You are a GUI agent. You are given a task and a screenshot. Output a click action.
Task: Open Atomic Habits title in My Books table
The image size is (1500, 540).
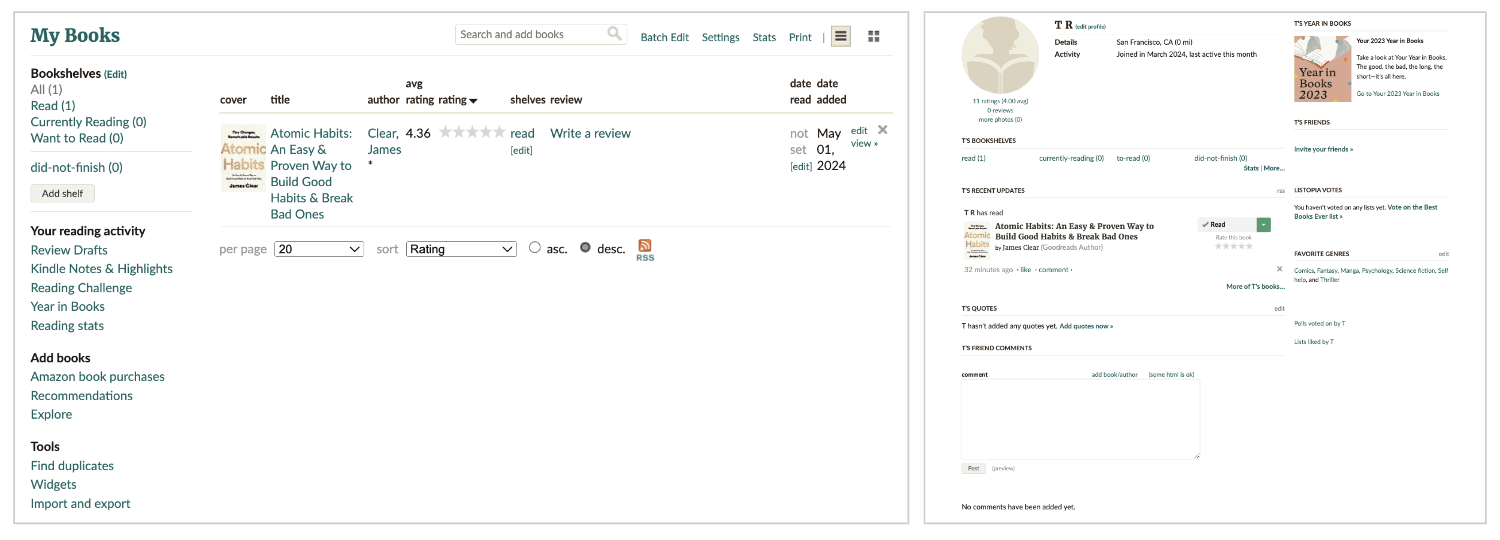point(312,173)
